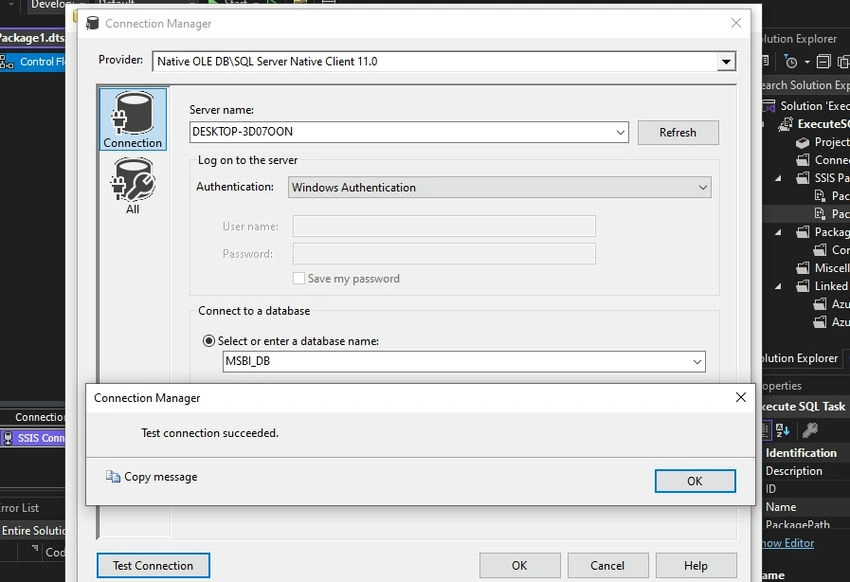Select the Project tree item
The image size is (850, 582).
(822, 142)
